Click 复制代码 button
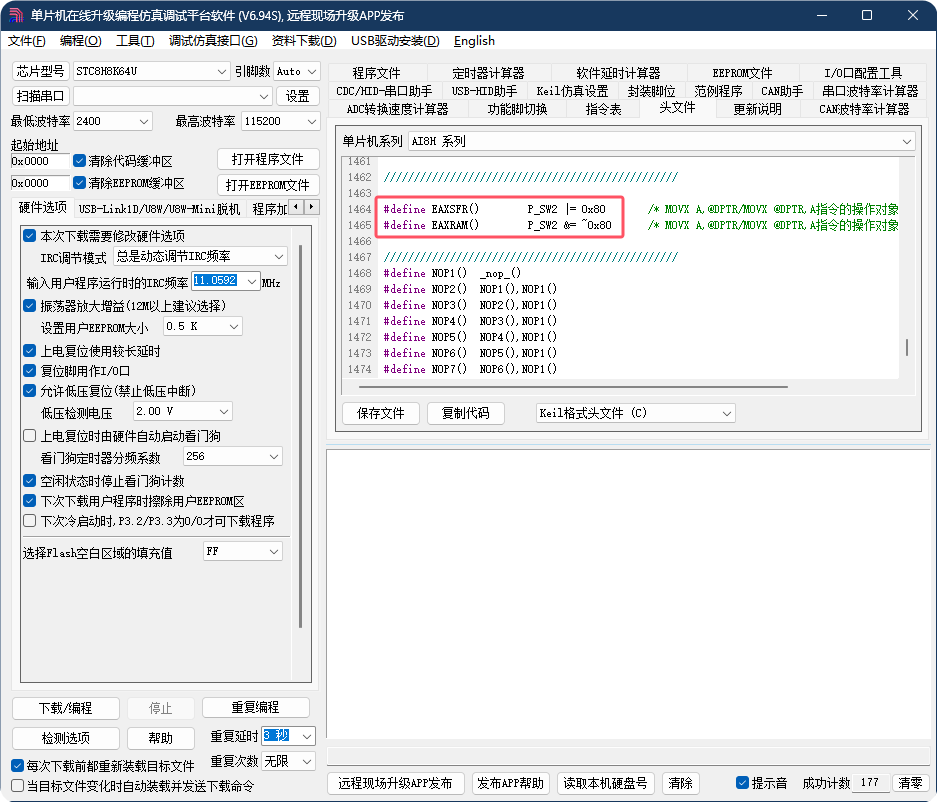Viewport: 937px width, 802px height. click(x=466, y=413)
